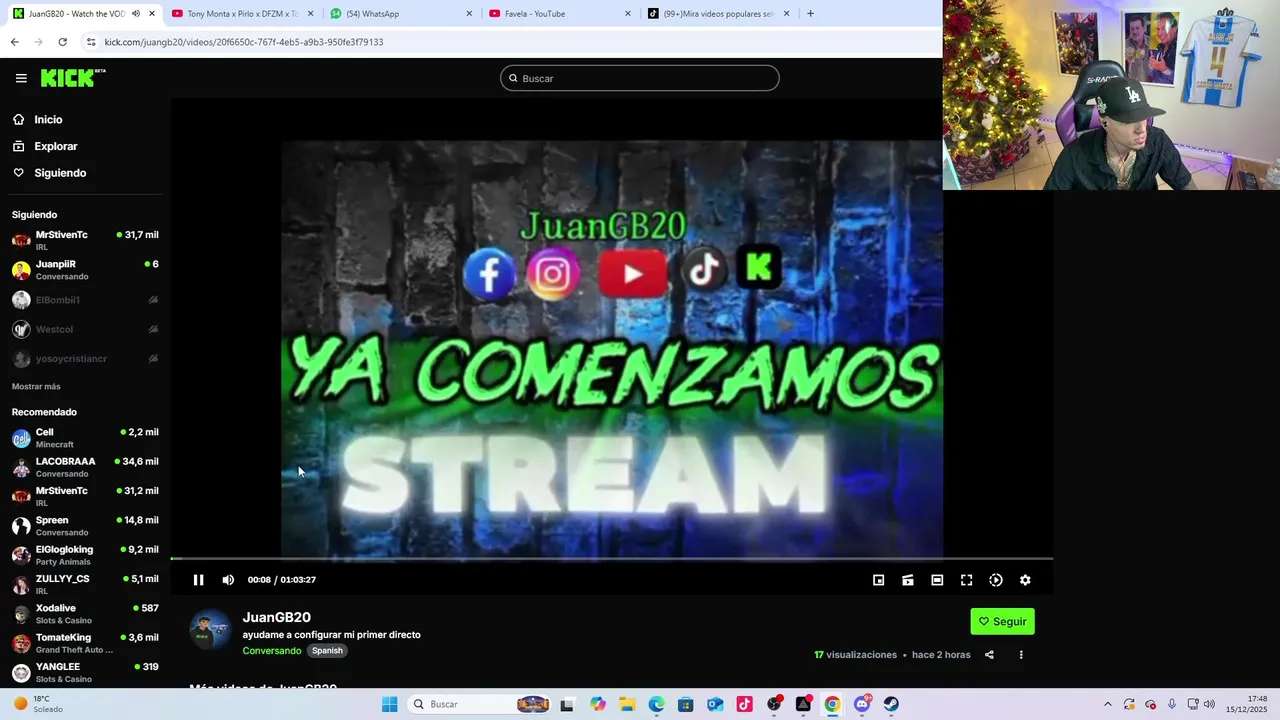The height and width of the screenshot is (720, 1280).
Task: Click the Spanish language tag
Action: click(x=327, y=651)
